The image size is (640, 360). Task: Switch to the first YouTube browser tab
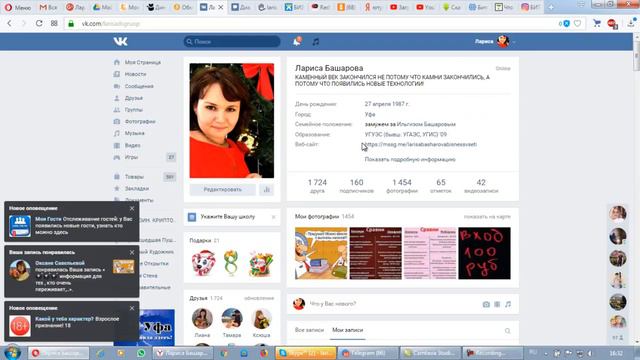point(398,7)
